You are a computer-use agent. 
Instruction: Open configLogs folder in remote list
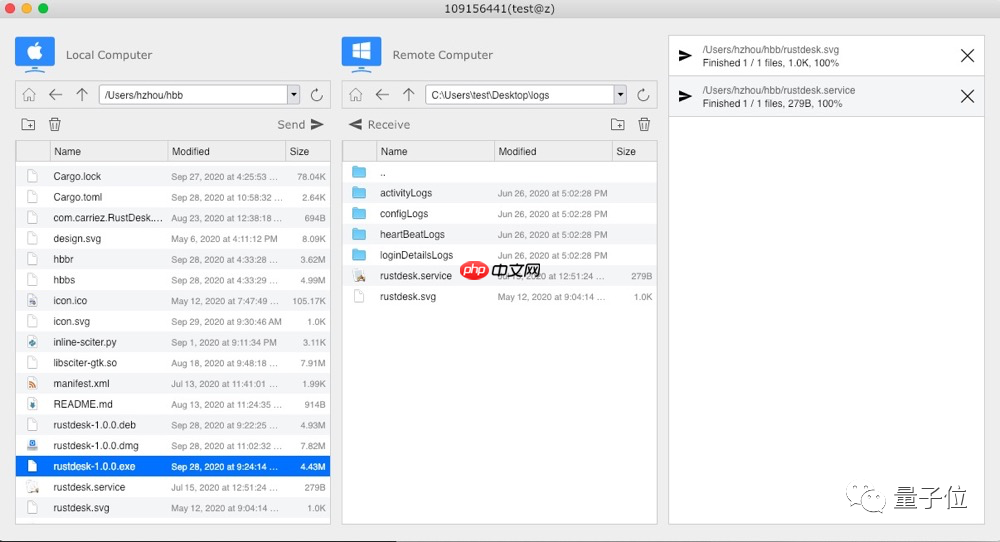click(499, 214)
